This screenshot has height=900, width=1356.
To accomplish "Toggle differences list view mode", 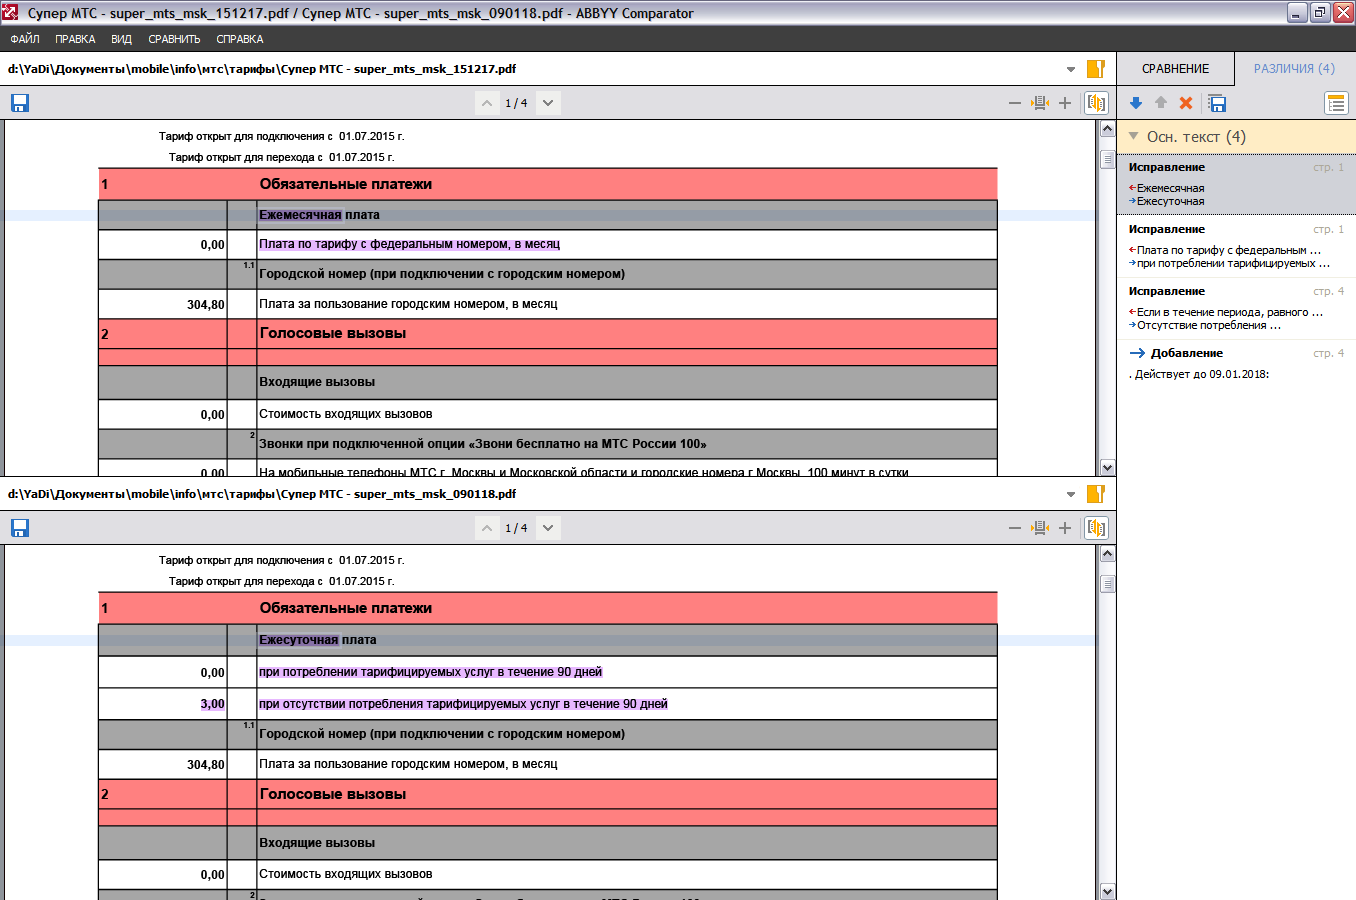I will pos(1337,103).
